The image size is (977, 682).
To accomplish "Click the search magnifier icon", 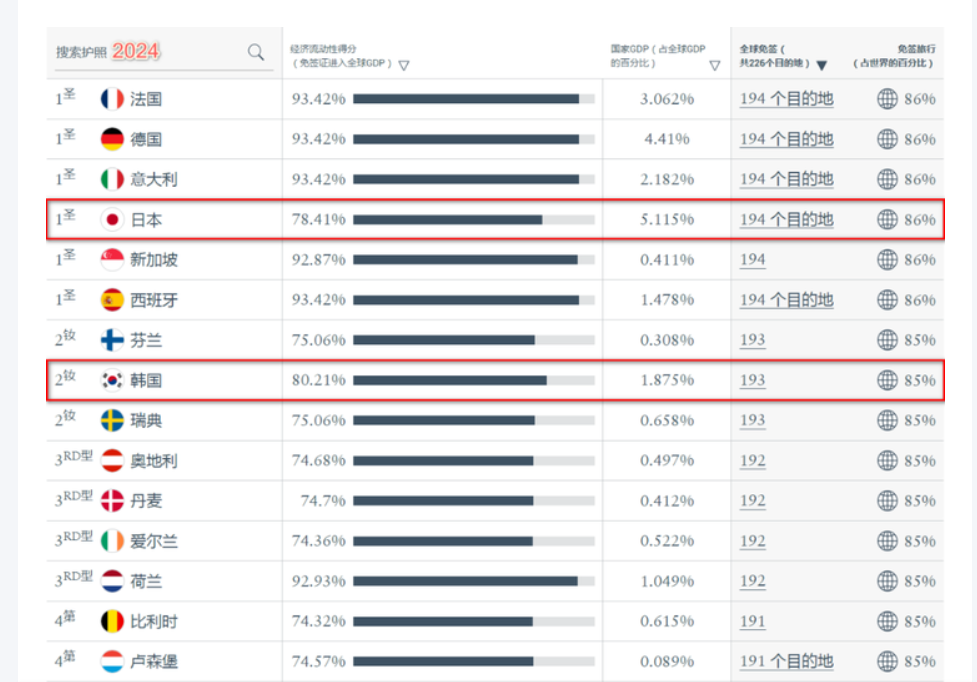I will pos(256,52).
